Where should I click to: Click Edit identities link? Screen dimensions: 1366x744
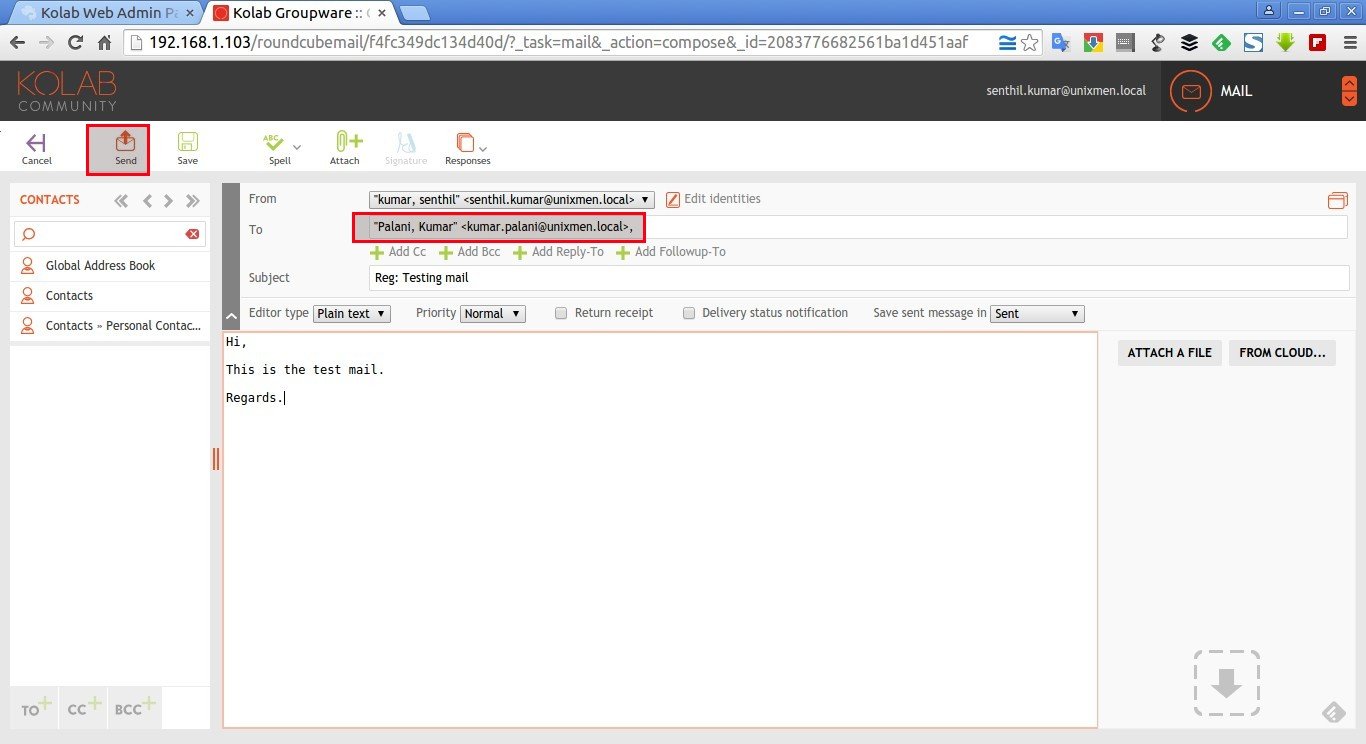[x=713, y=199]
